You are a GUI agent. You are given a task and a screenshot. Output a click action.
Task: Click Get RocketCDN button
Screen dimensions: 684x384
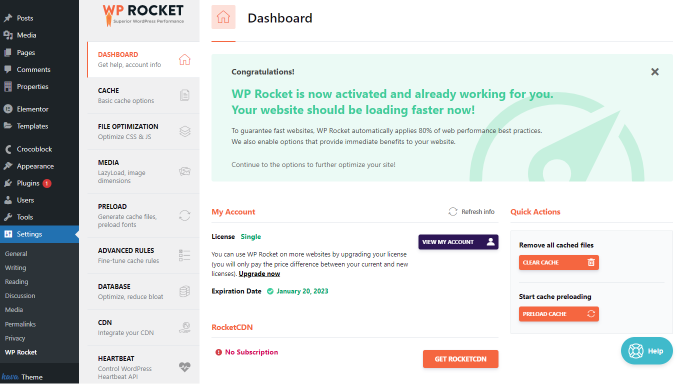pos(460,359)
